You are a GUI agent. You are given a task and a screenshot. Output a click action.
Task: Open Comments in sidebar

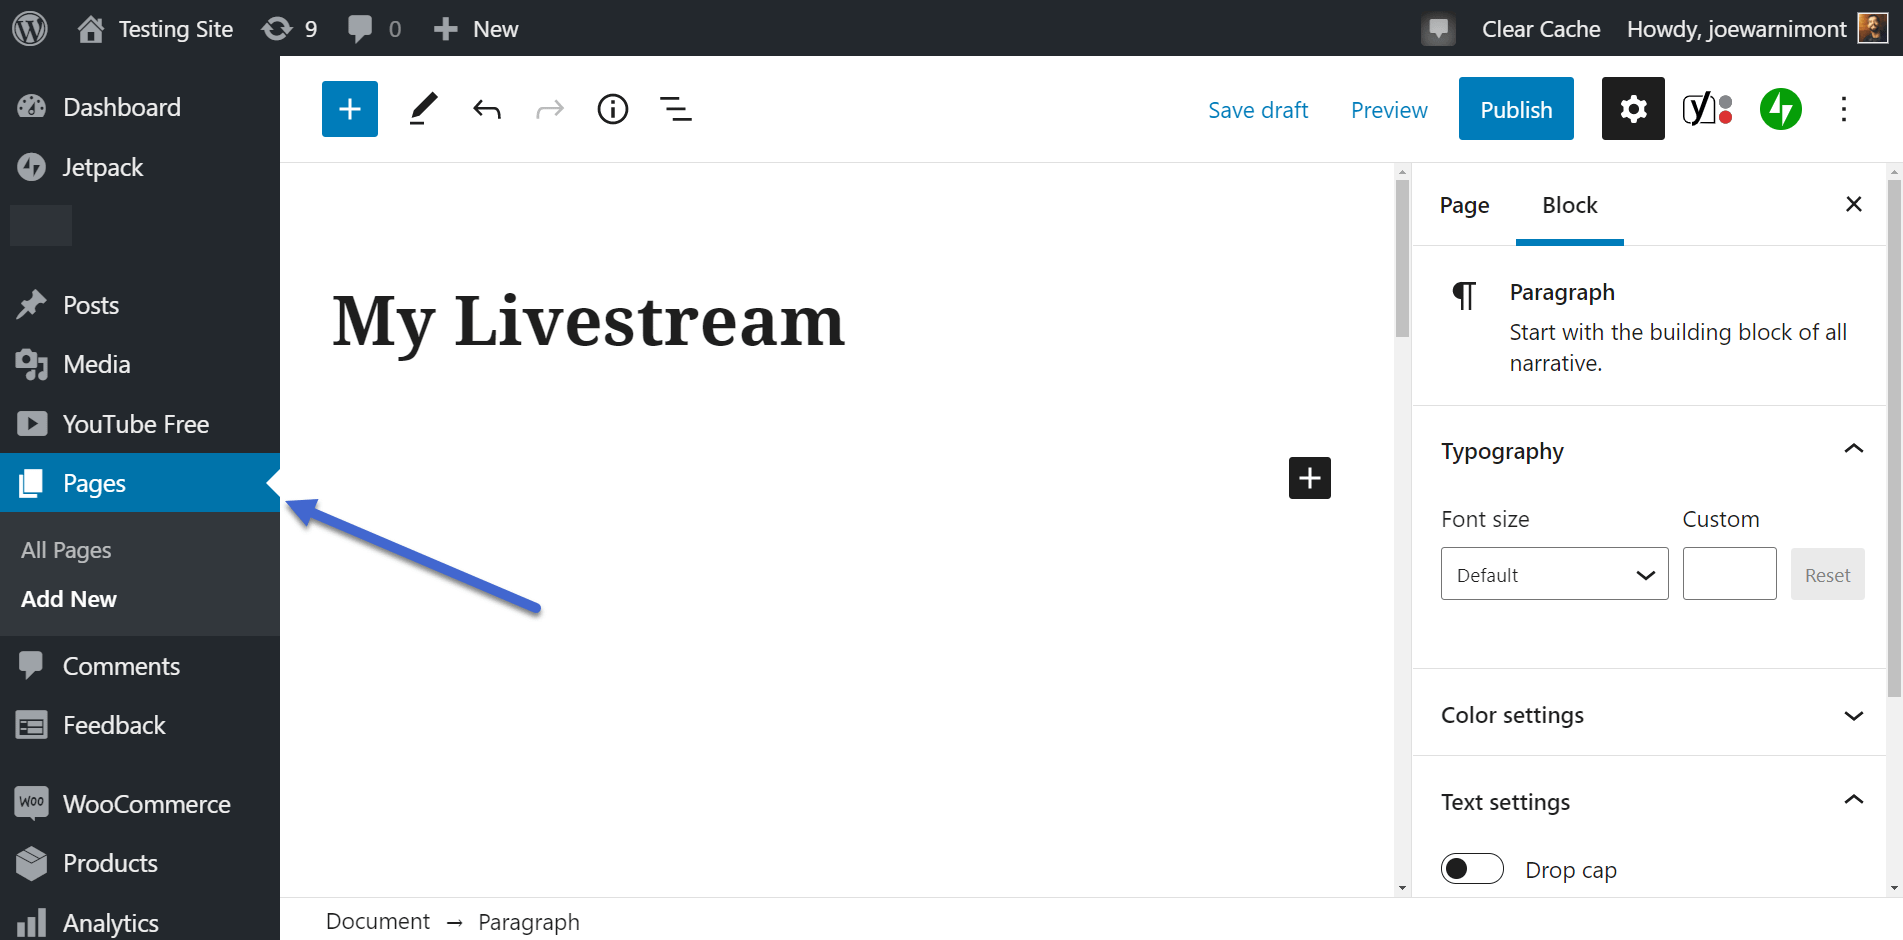140,666
